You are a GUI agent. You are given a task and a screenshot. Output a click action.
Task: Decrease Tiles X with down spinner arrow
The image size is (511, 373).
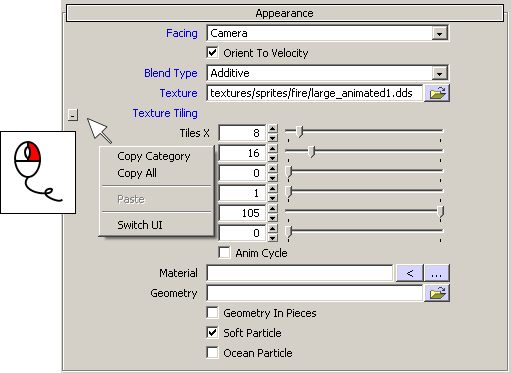[x=273, y=137]
